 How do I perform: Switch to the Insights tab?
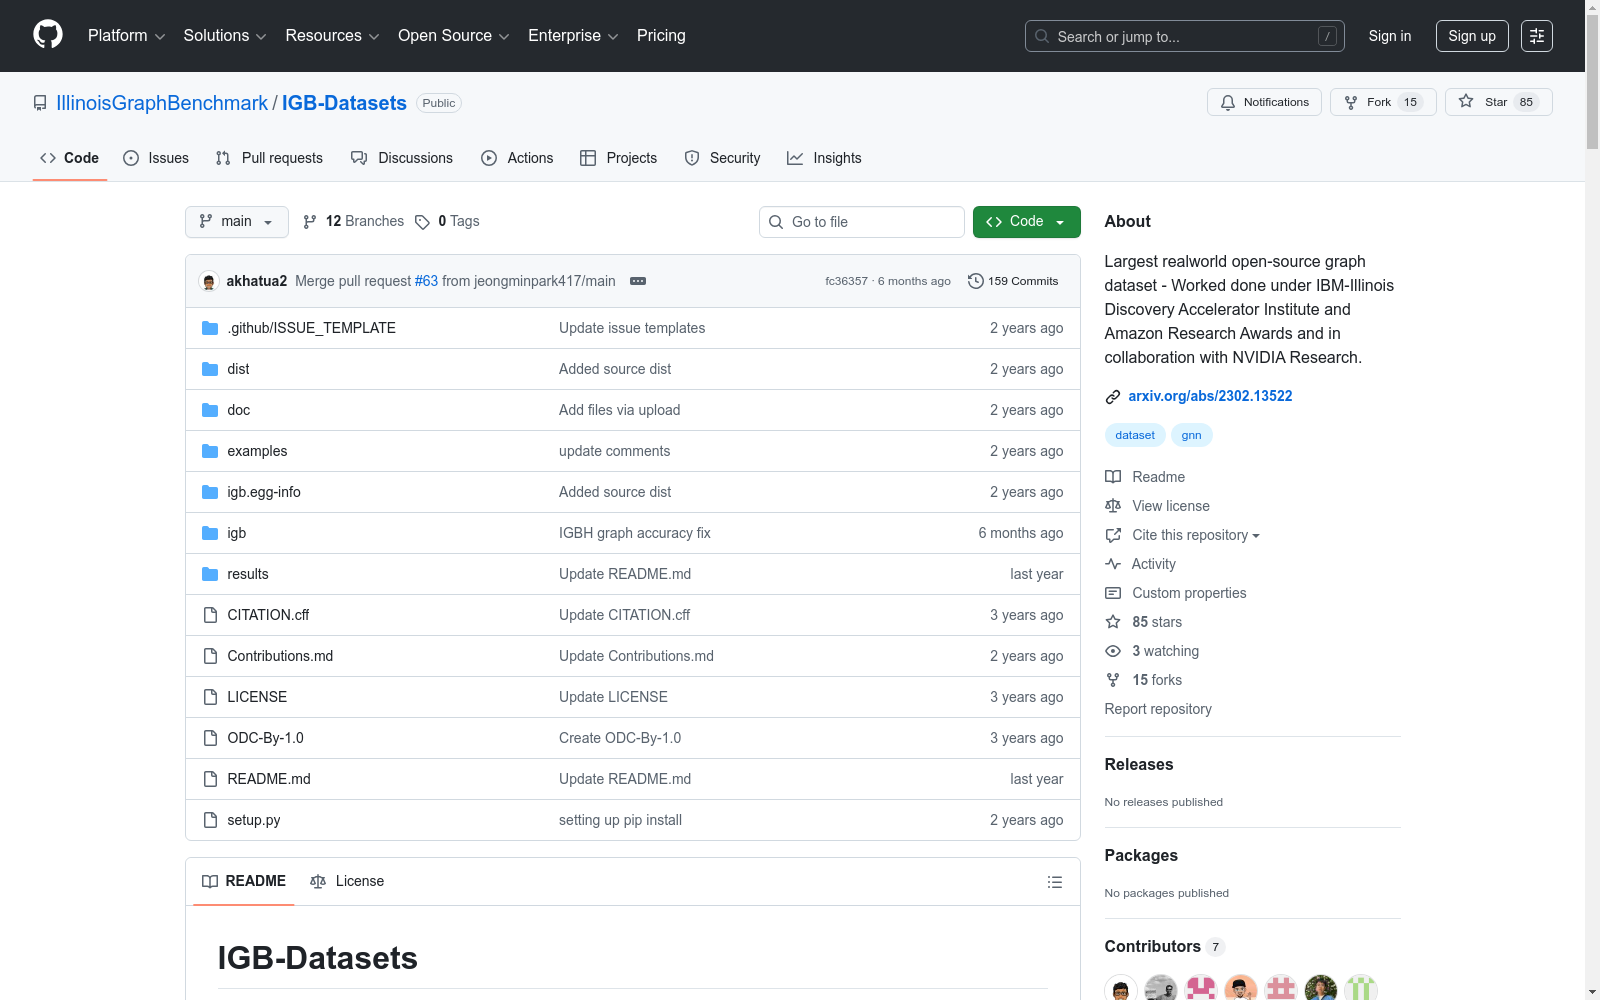coord(824,158)
